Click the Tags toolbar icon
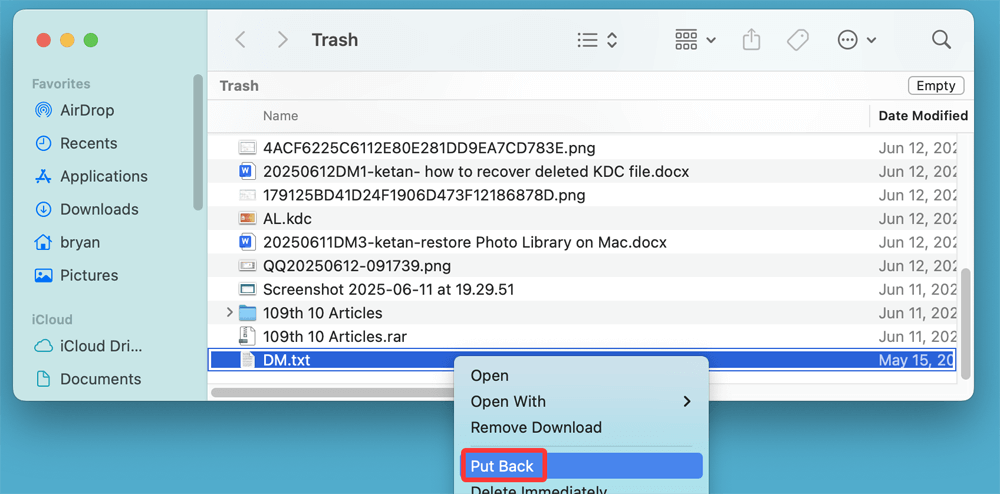The height and width of the screenshot is (494, 1000). coord(797,40)
